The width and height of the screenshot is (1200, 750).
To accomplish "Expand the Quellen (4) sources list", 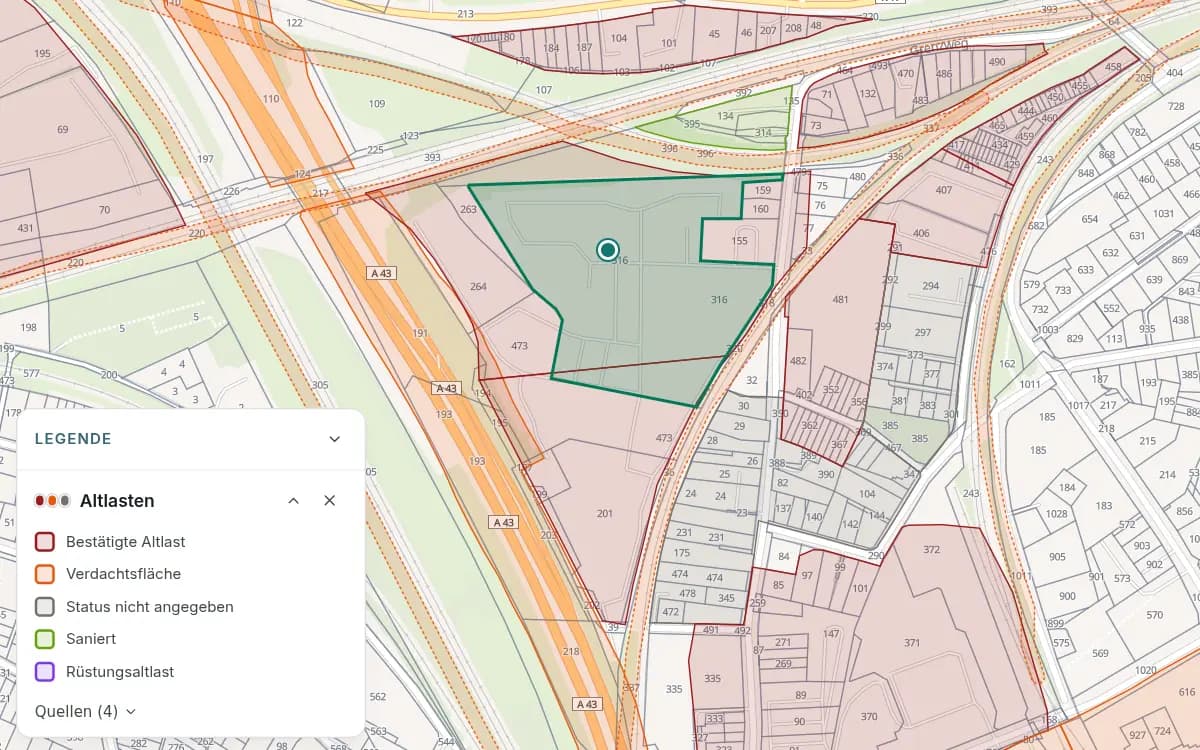I will click(85, 711).
